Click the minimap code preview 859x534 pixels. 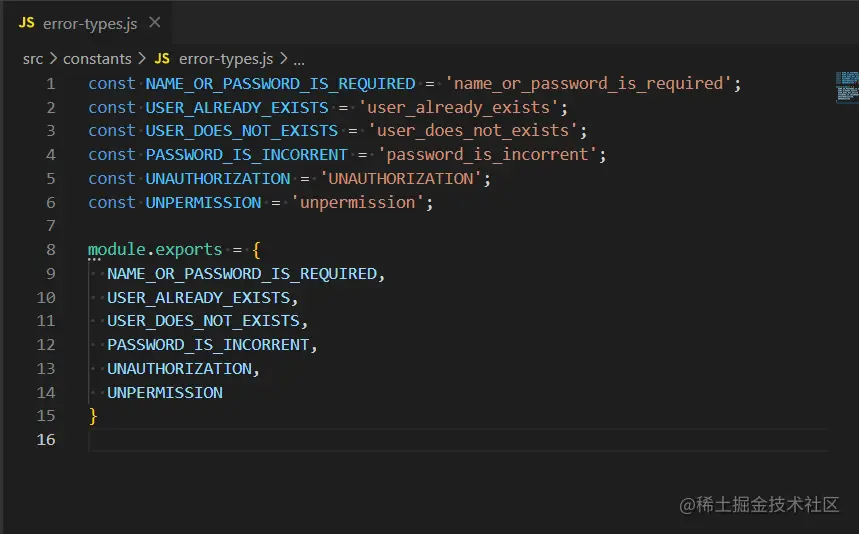tap(847, 87)
